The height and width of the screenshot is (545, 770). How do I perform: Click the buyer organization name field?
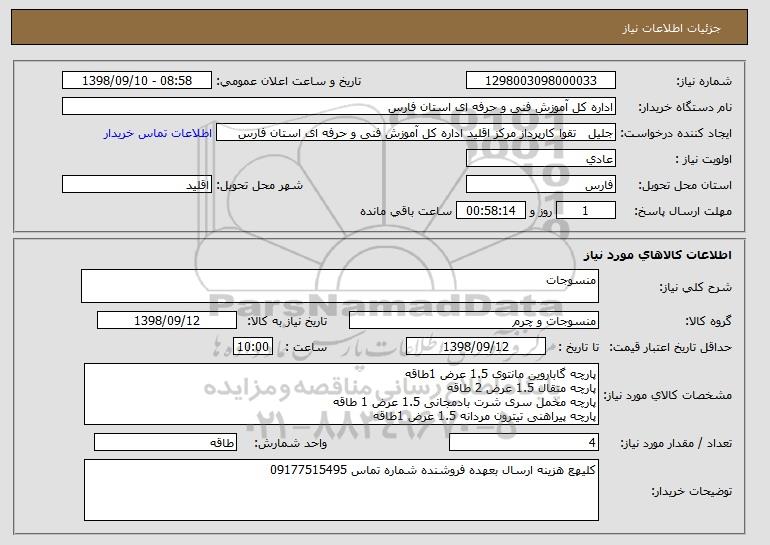pyautogui.click(x=339, y=107)
